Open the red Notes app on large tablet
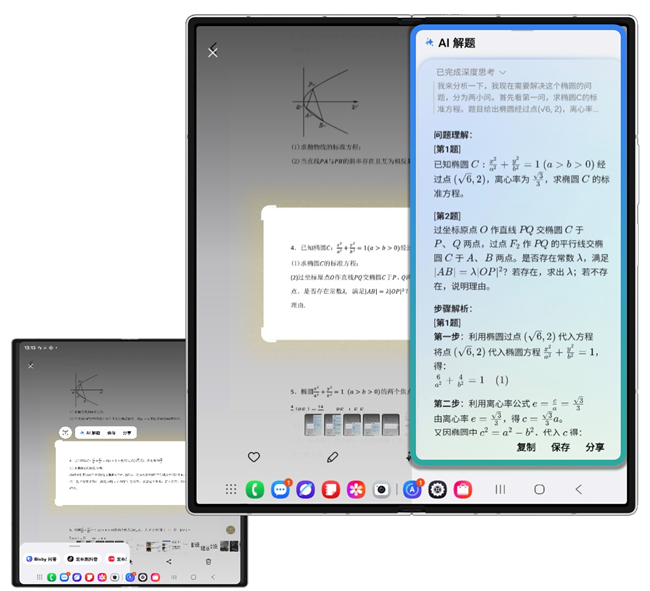650x591 pixels. pyautogui.click(x=331, y=489)
